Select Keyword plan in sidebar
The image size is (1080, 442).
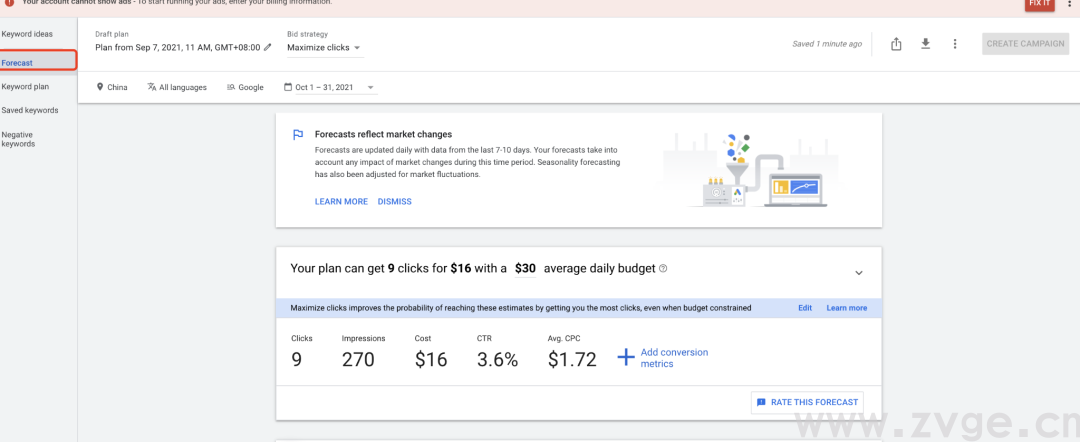25,86
